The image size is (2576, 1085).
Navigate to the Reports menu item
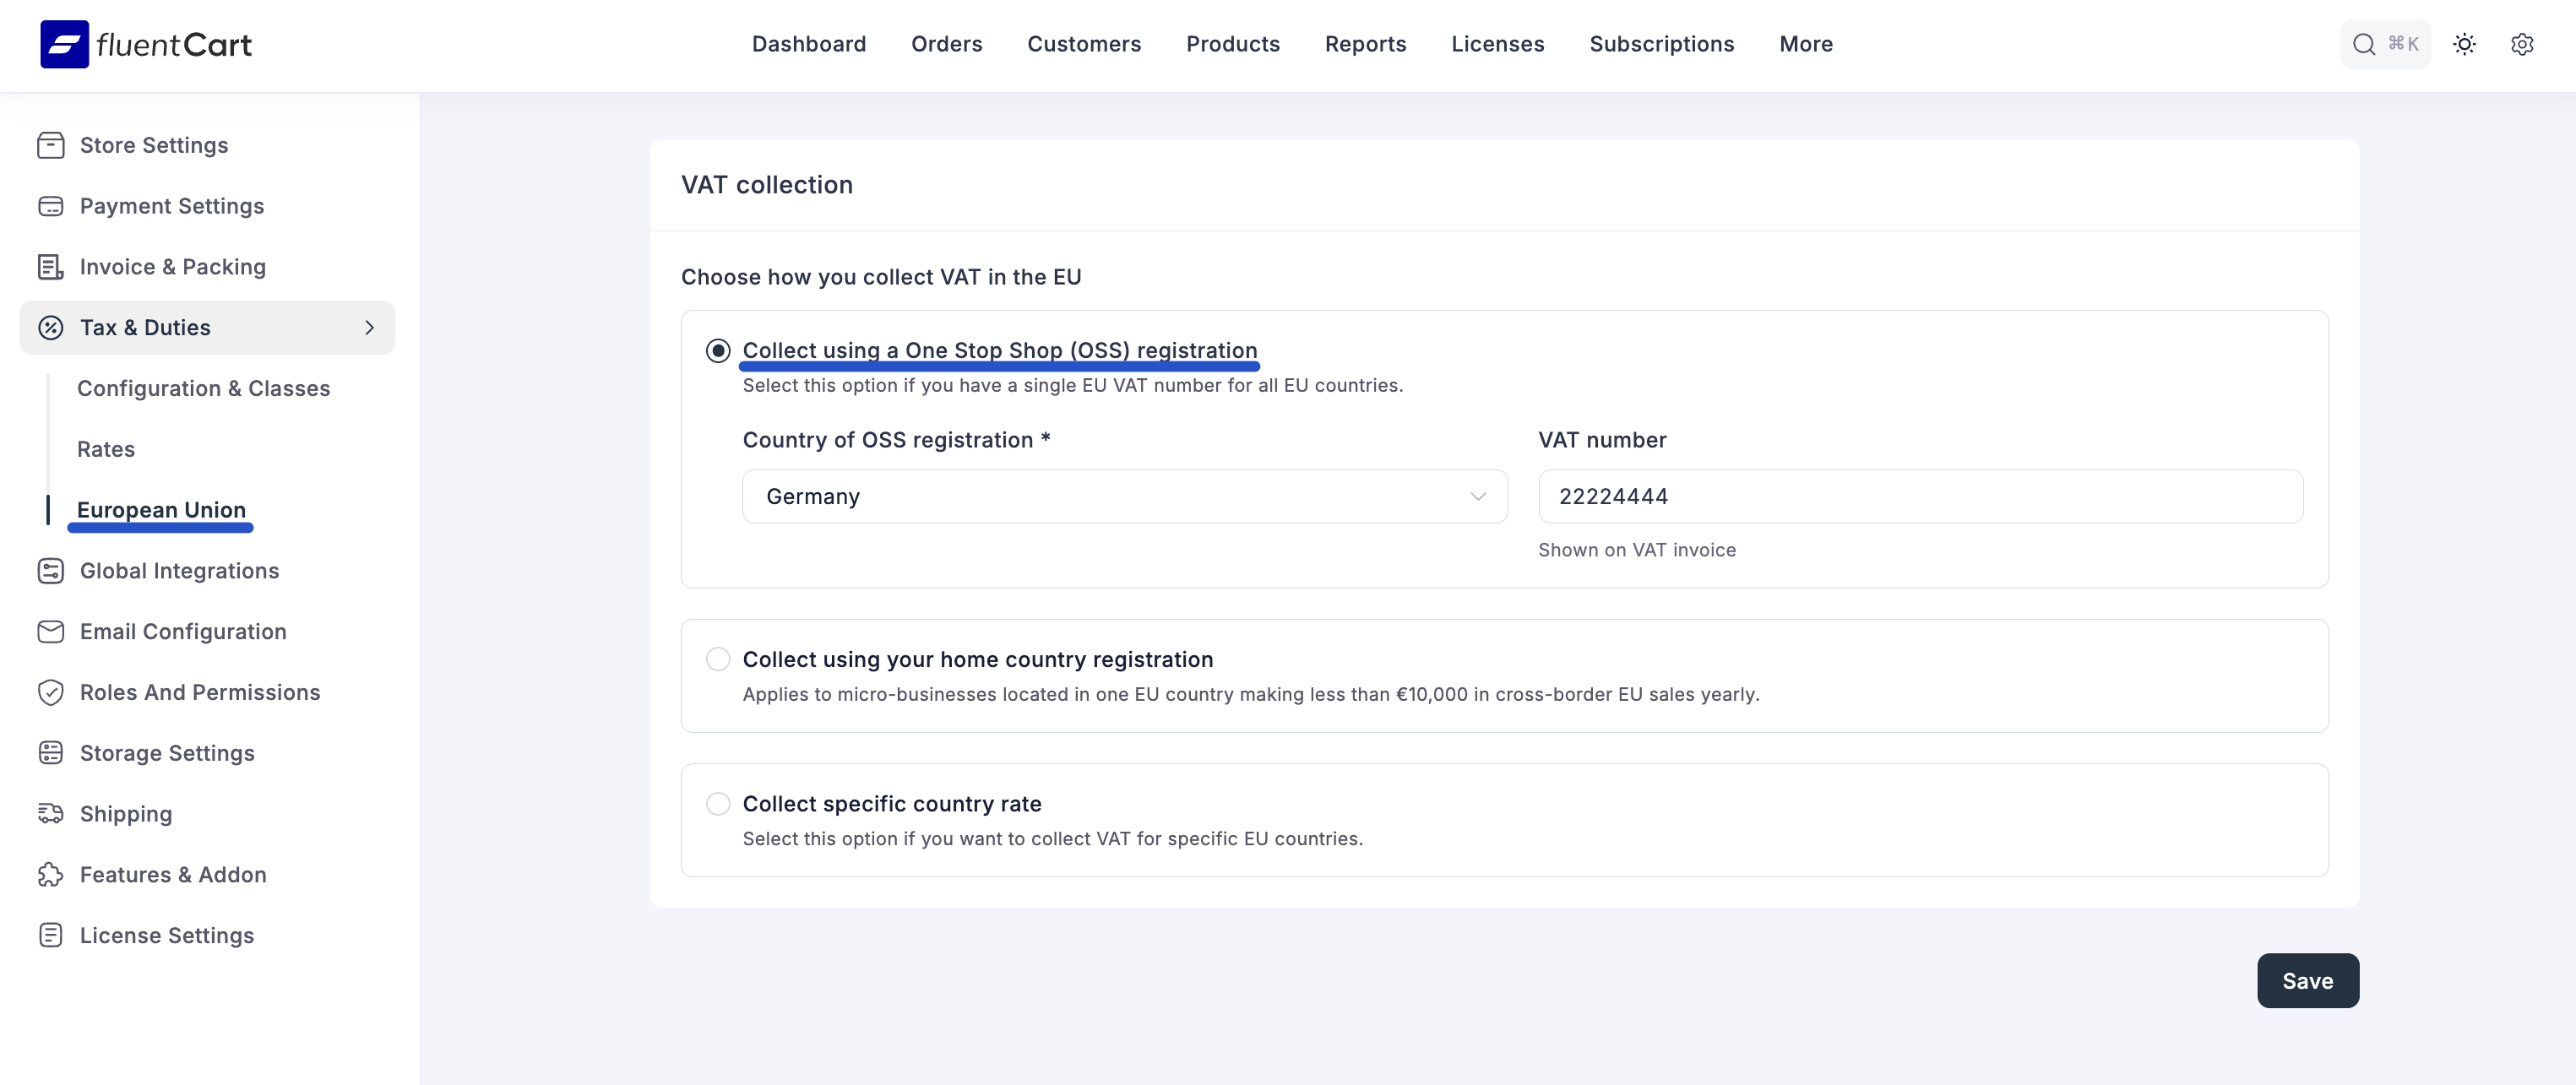coord(1365,44)
